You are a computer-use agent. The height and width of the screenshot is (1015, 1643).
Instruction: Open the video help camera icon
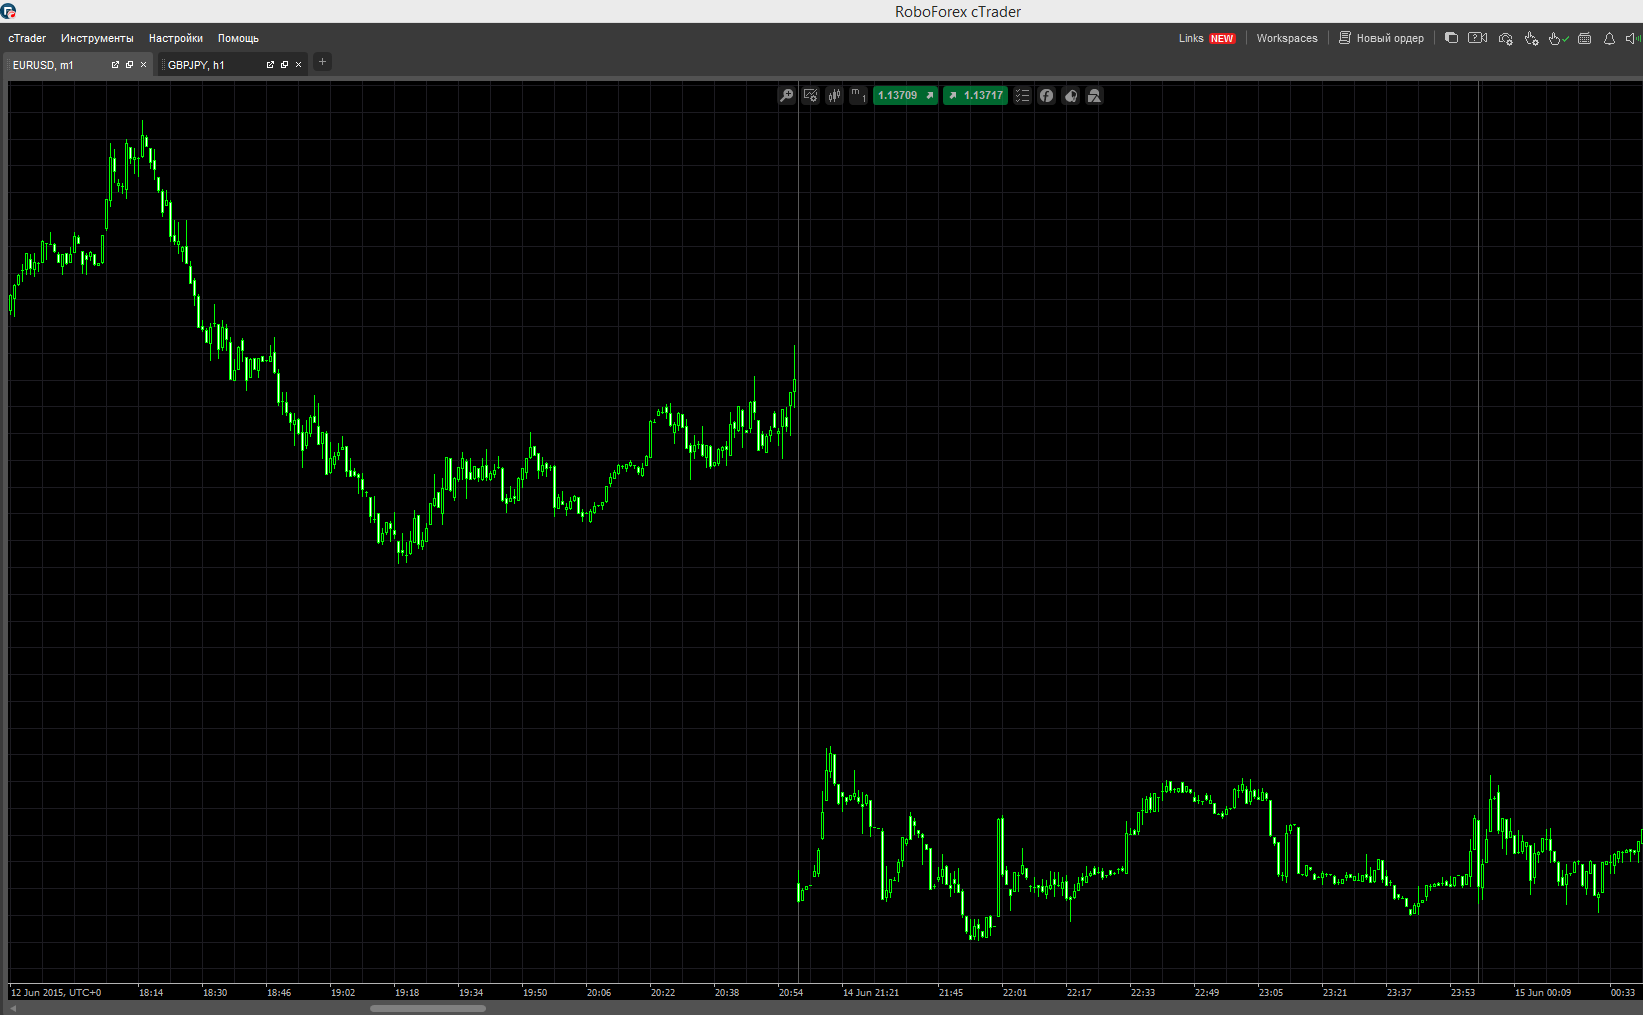1477,38
